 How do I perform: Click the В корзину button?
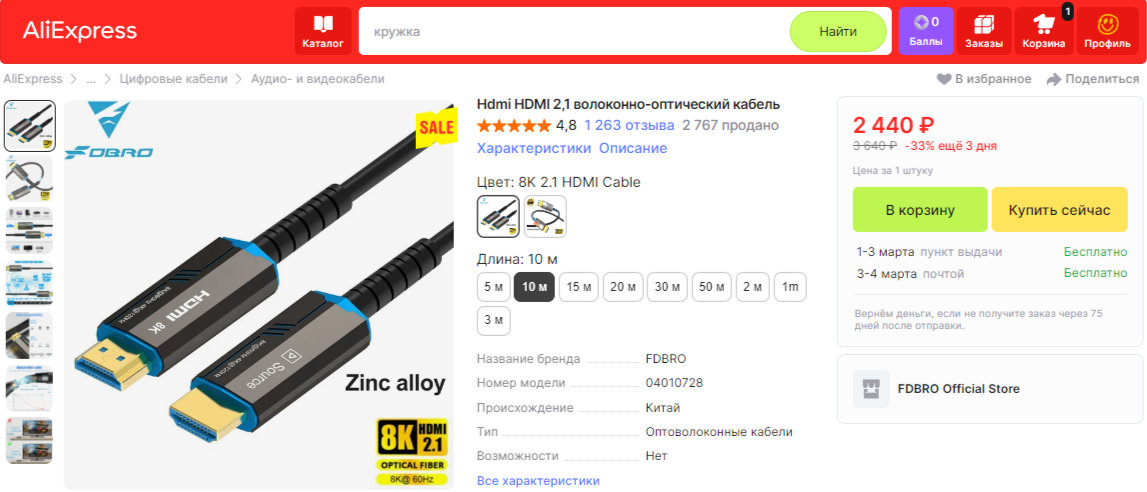click(920, 210)
